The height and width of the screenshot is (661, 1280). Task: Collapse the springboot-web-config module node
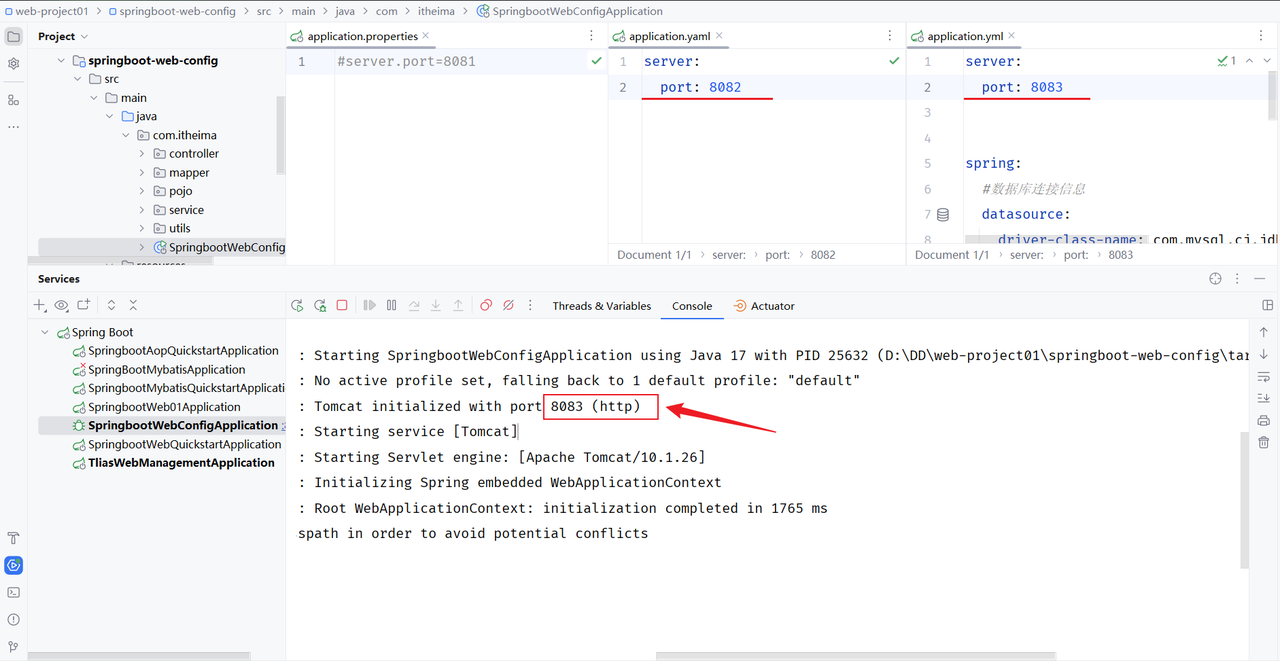click(x=61, y=60)
